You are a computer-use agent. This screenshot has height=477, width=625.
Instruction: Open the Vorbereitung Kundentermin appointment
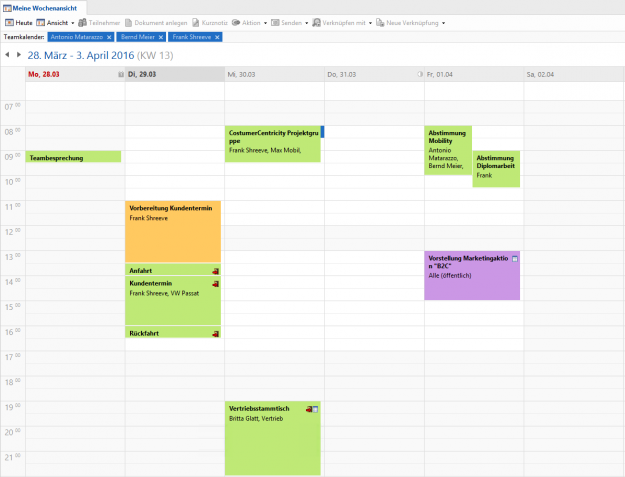(x=173, y=232)
